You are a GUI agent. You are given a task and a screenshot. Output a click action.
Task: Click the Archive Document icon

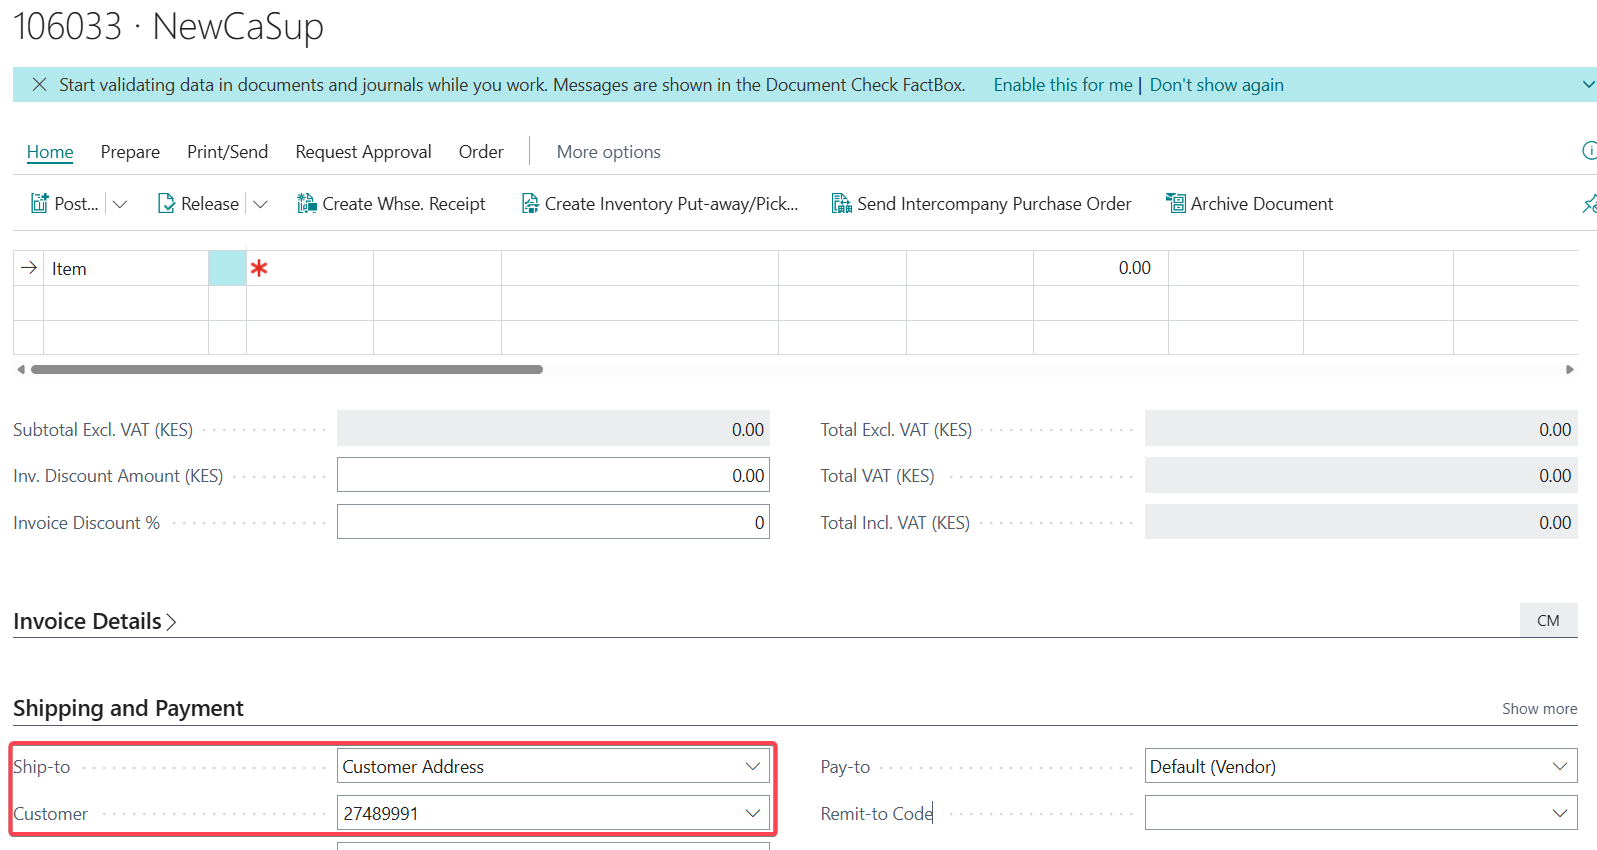point(1176,204)
